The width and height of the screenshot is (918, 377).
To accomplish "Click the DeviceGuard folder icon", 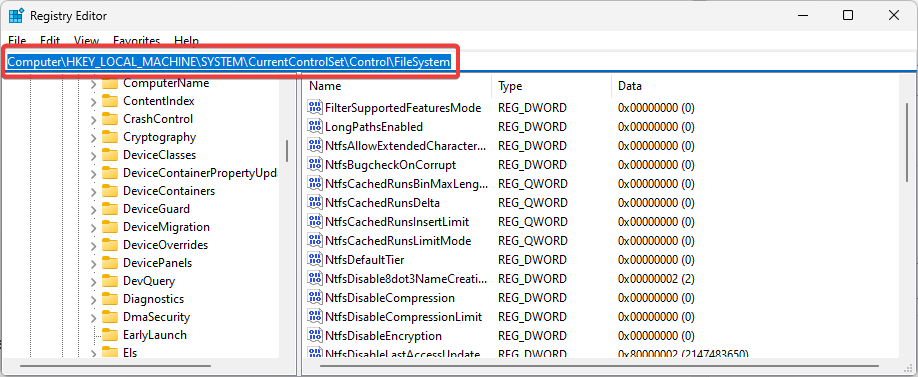I will click(110, 209).
